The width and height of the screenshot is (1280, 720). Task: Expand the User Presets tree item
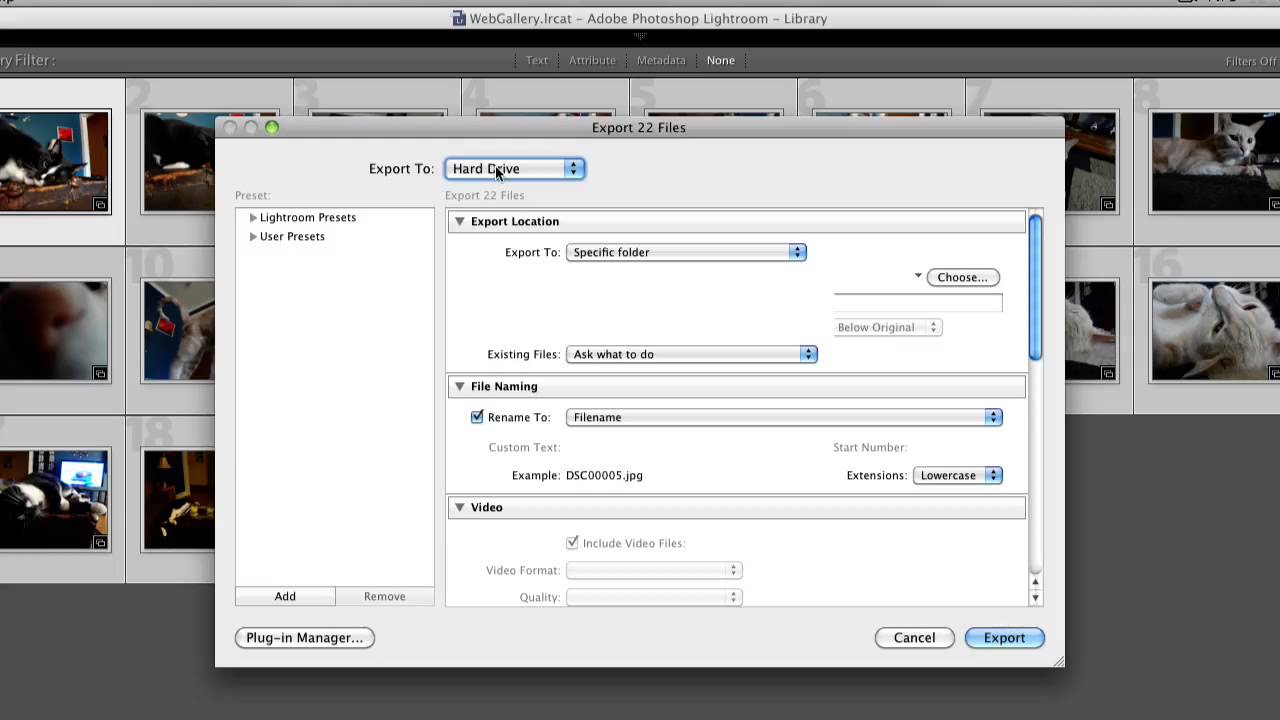pyautogui.click(x=253, y=236)
